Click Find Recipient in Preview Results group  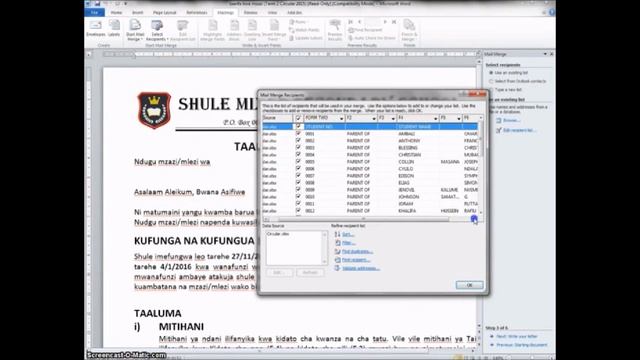[x=365, y=30]
